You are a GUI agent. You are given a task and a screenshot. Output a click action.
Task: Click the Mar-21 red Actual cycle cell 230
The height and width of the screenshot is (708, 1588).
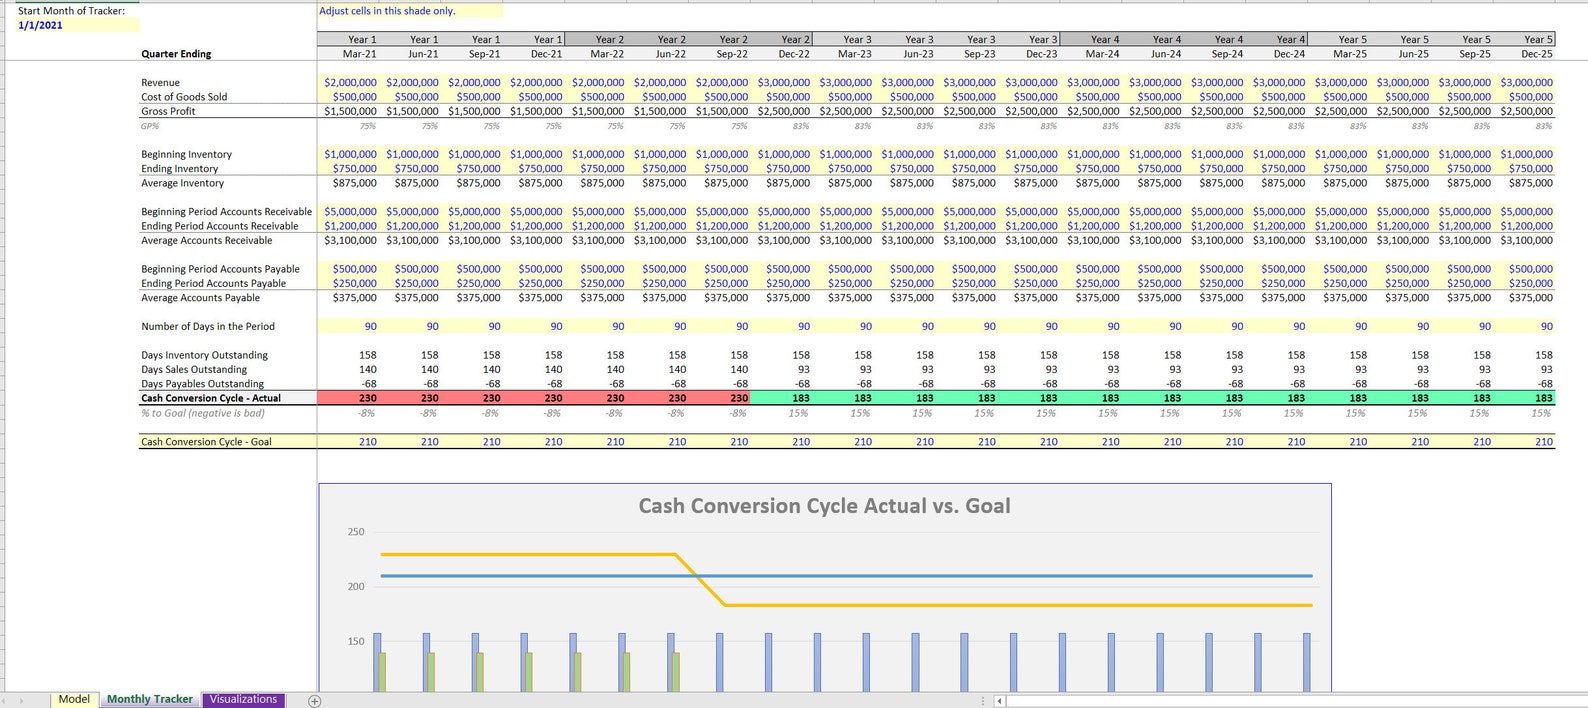pos(349,398)
